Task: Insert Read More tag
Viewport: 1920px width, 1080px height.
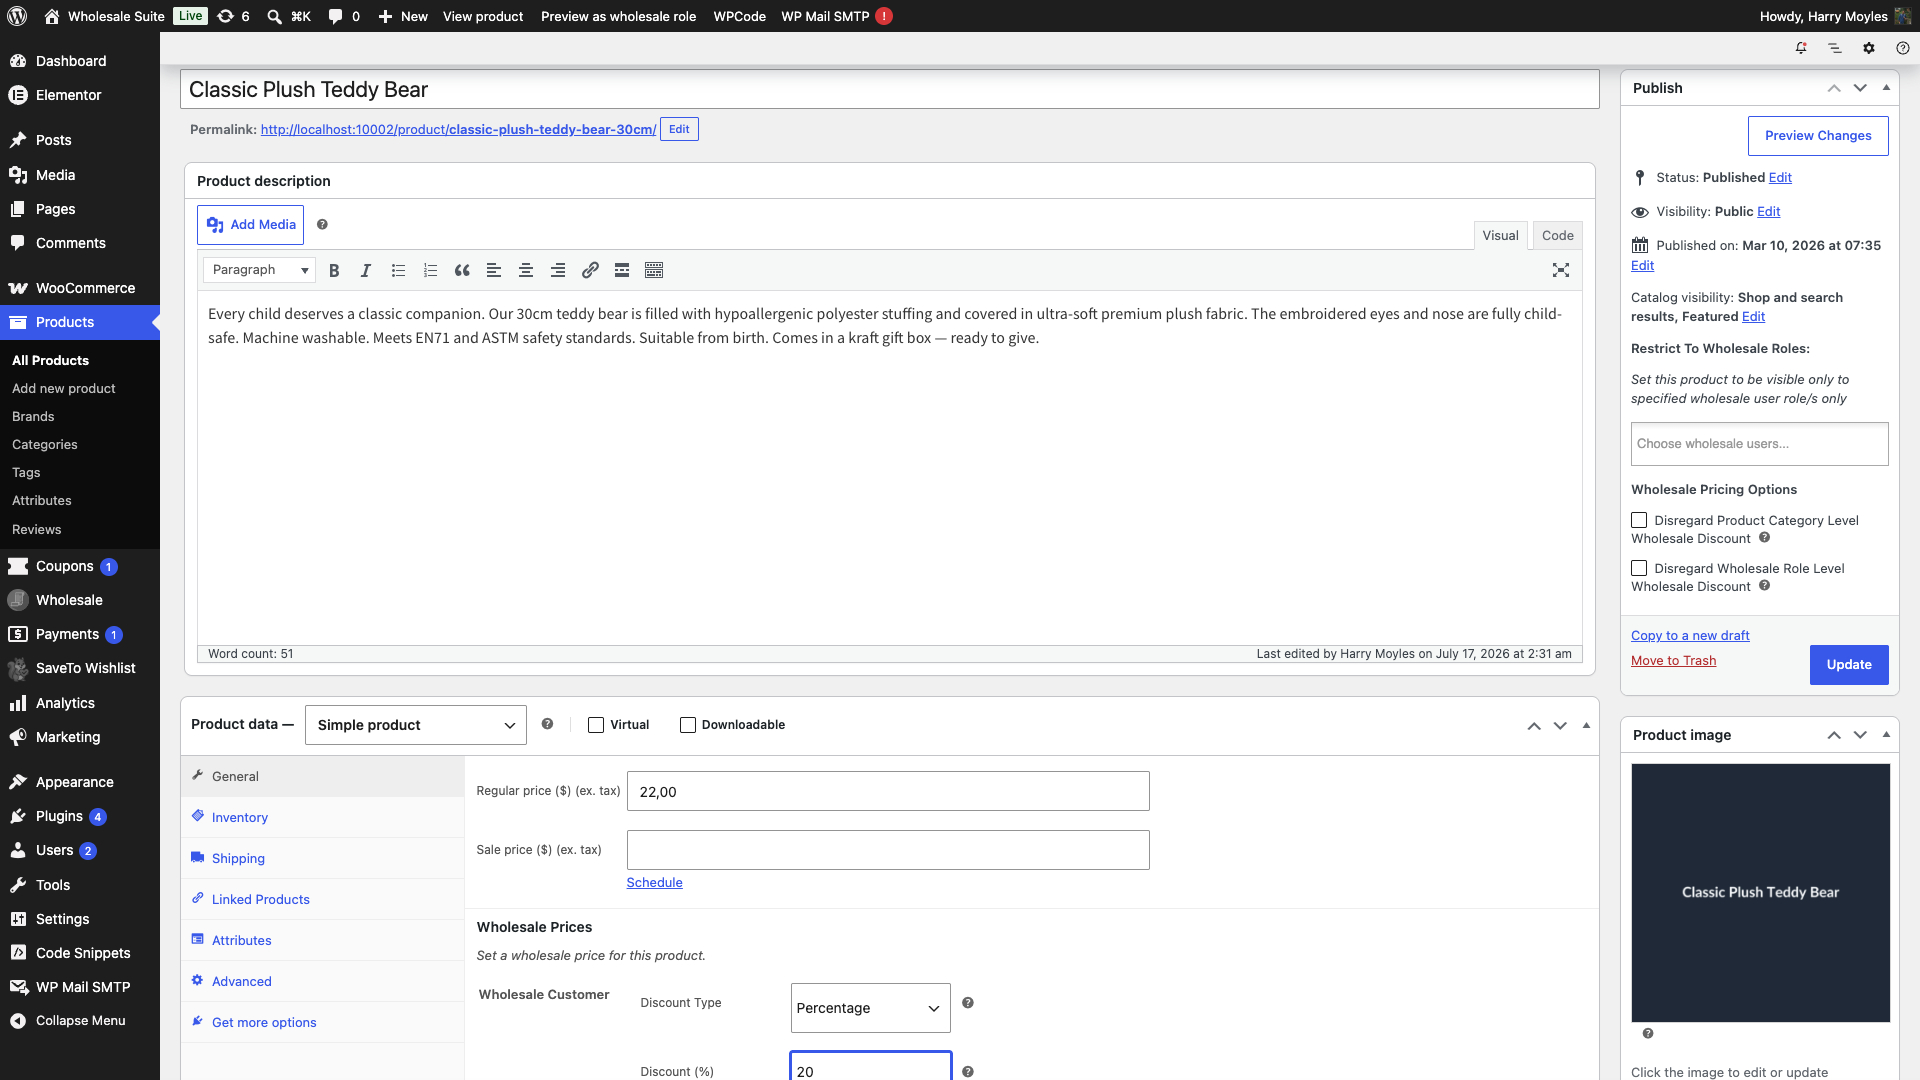Action: tap(622, 270)
